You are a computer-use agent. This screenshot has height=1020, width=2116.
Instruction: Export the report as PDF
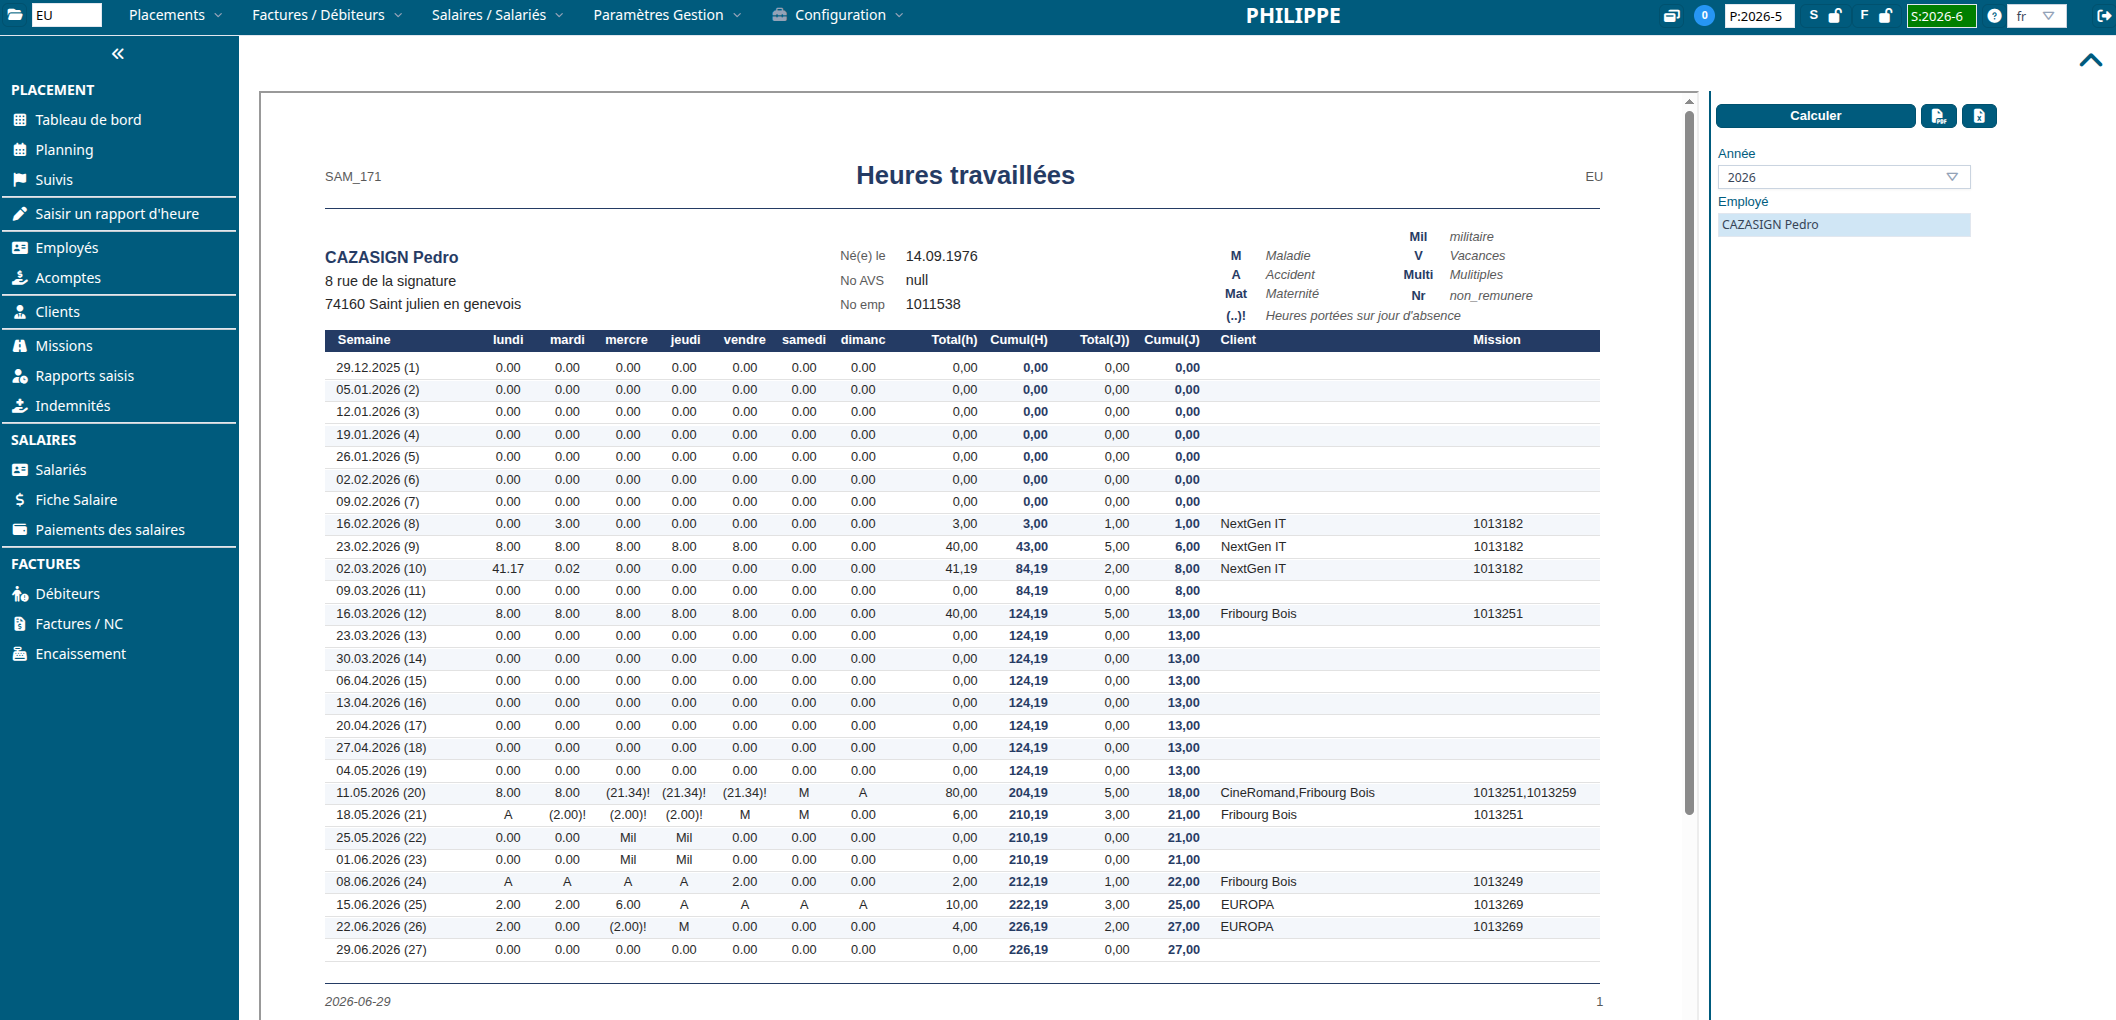[x=1938, y=116]
